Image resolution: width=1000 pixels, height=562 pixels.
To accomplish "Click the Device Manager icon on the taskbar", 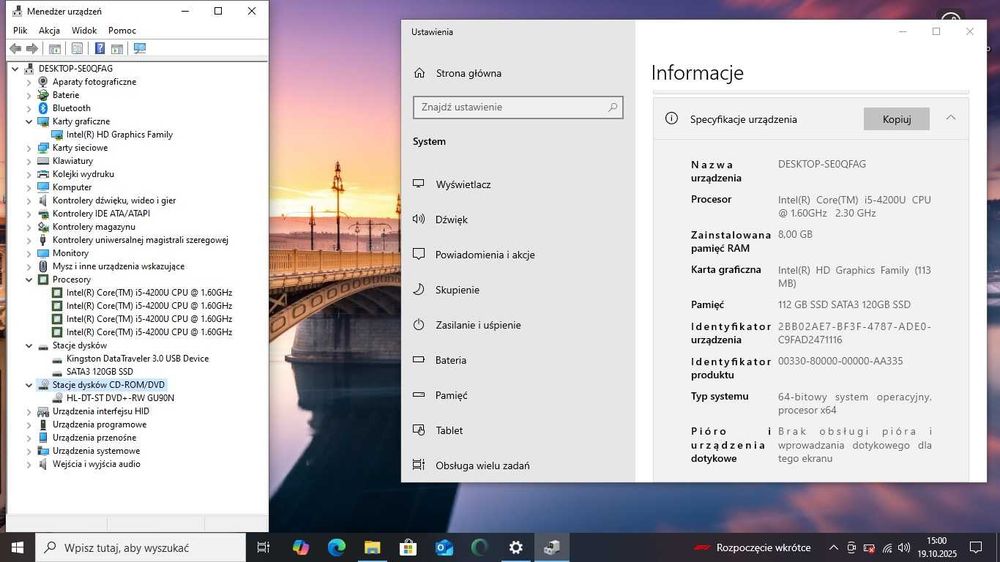I will [552, 547].
